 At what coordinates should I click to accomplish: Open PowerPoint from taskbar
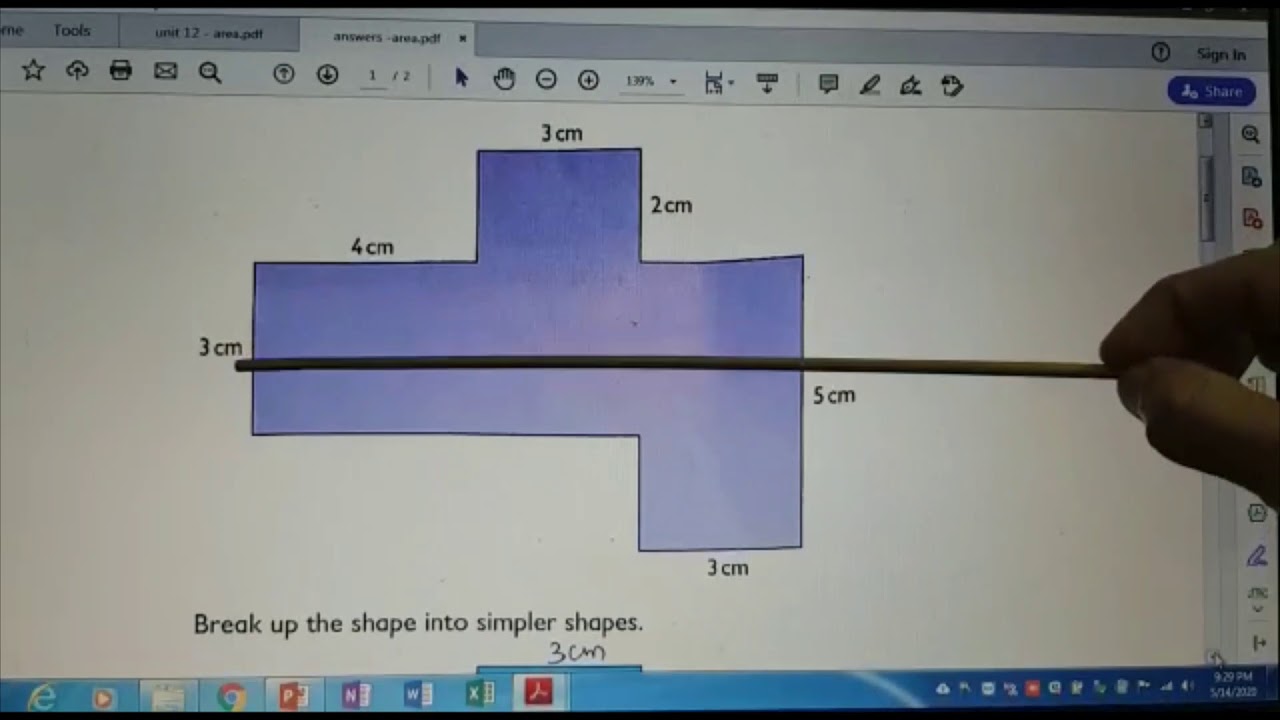coord(293,695)
